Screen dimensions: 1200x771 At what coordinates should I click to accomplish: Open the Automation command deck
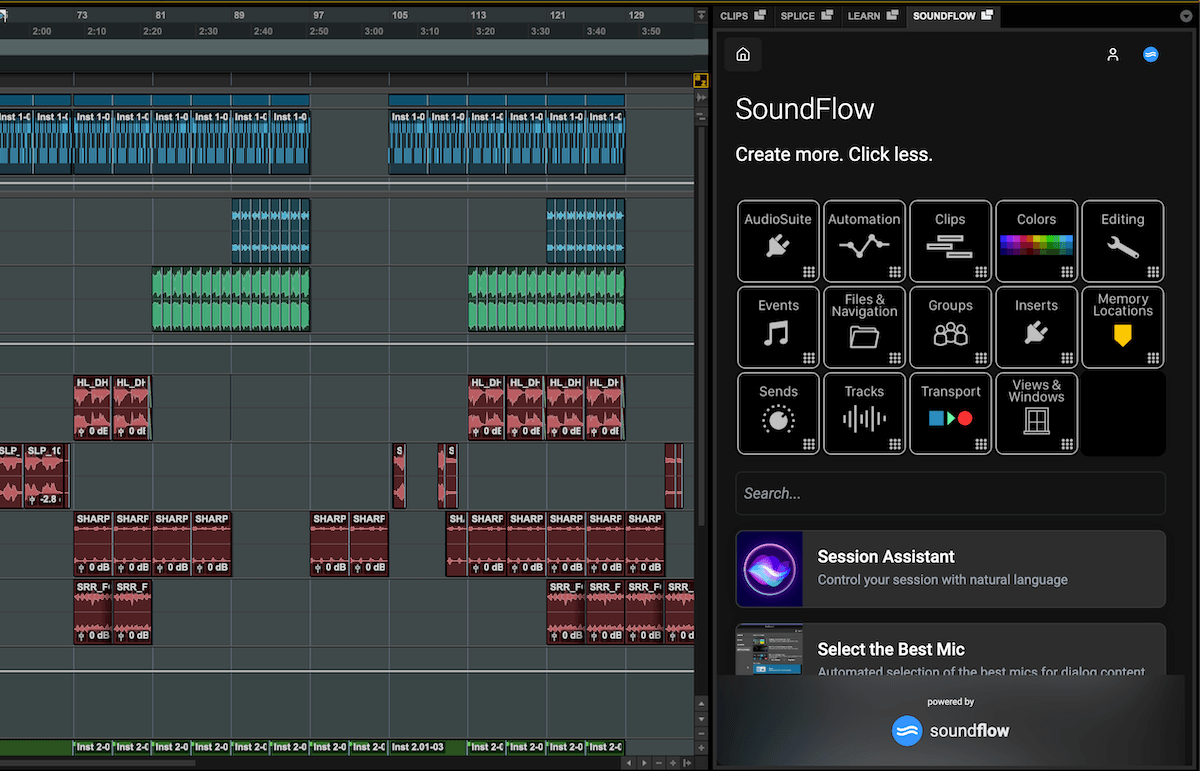coord(864,241)
